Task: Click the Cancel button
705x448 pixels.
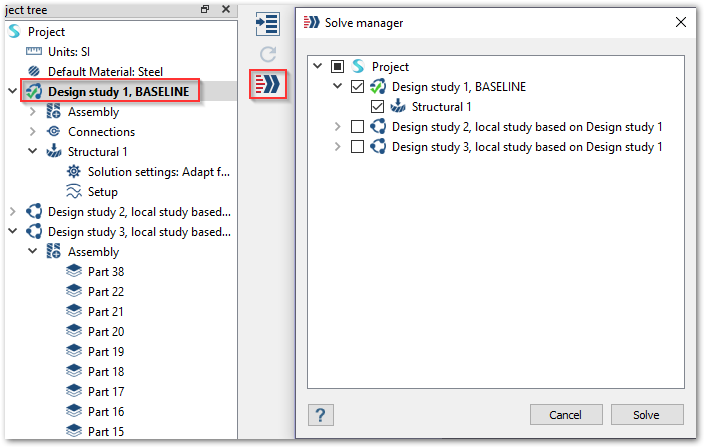Action: 566,415
